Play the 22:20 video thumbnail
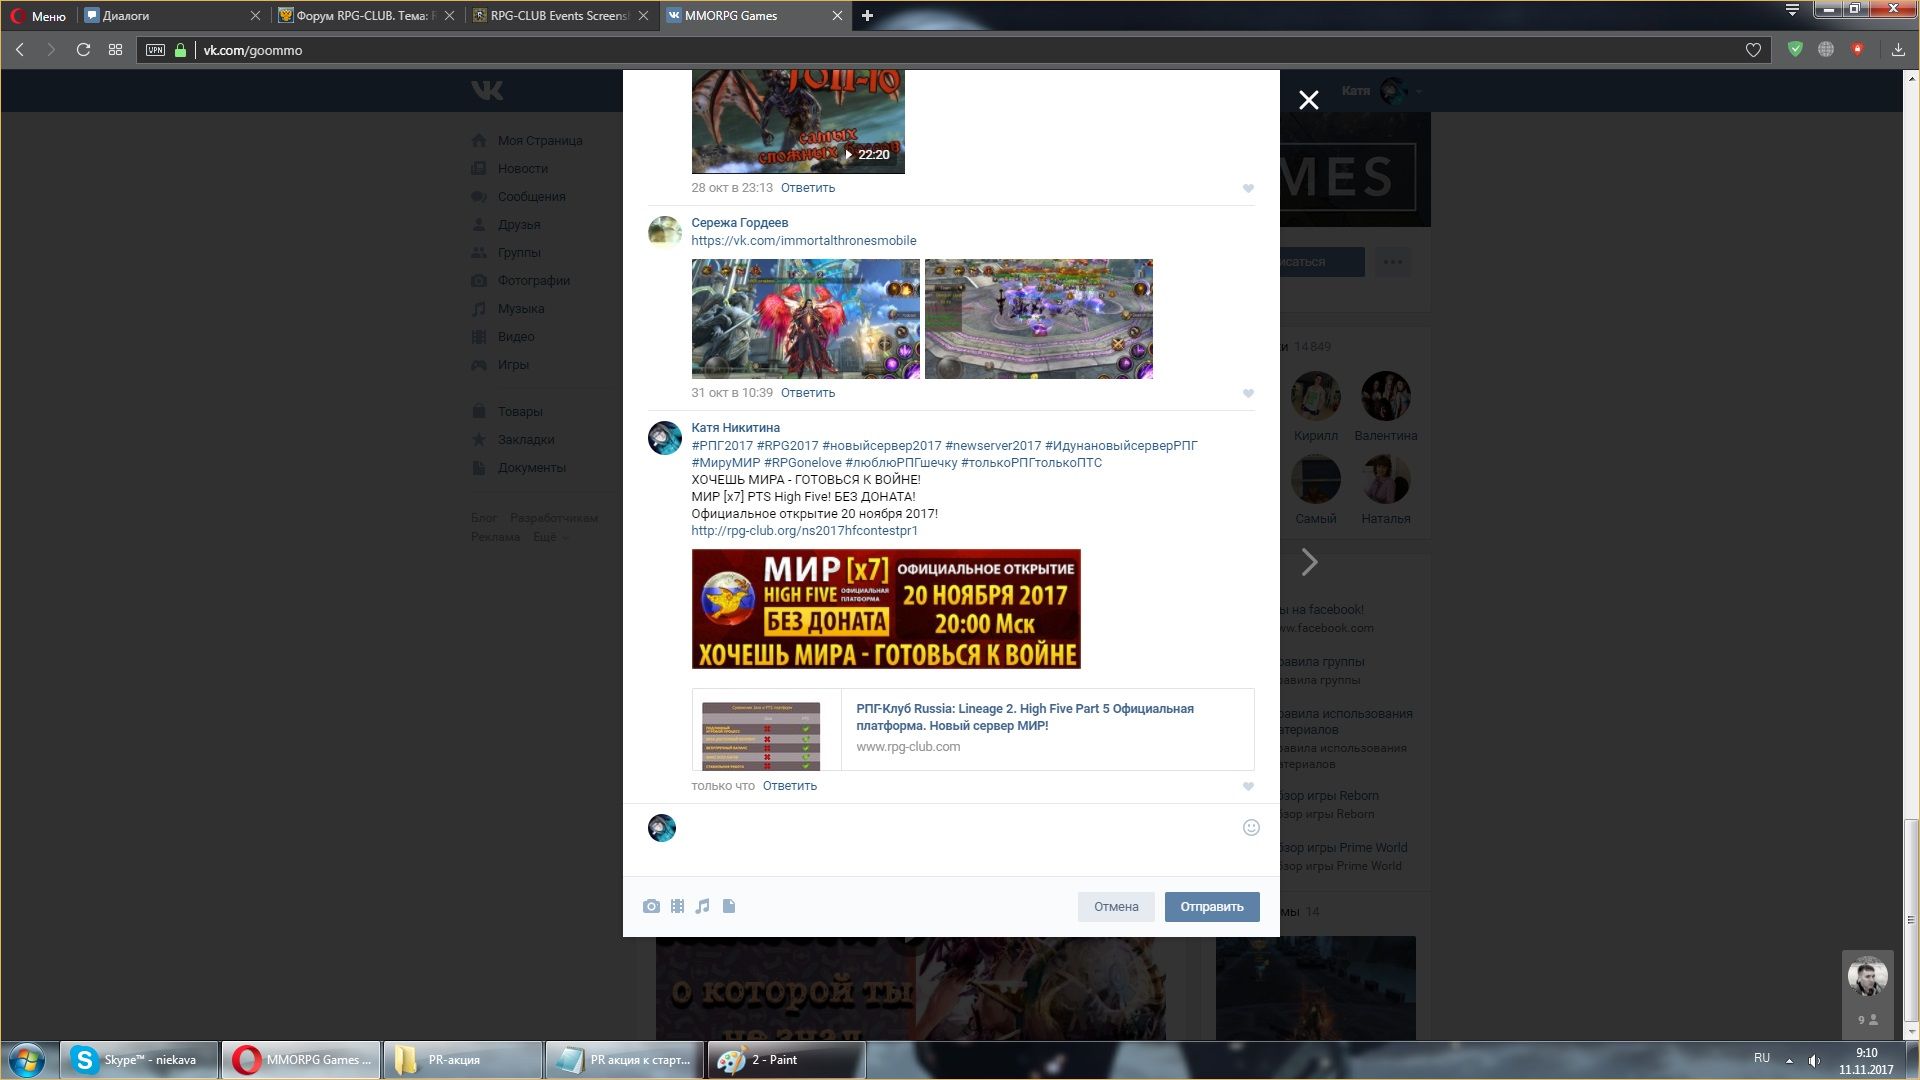Screen dimensions: 1920x1080 click(798, 121)
